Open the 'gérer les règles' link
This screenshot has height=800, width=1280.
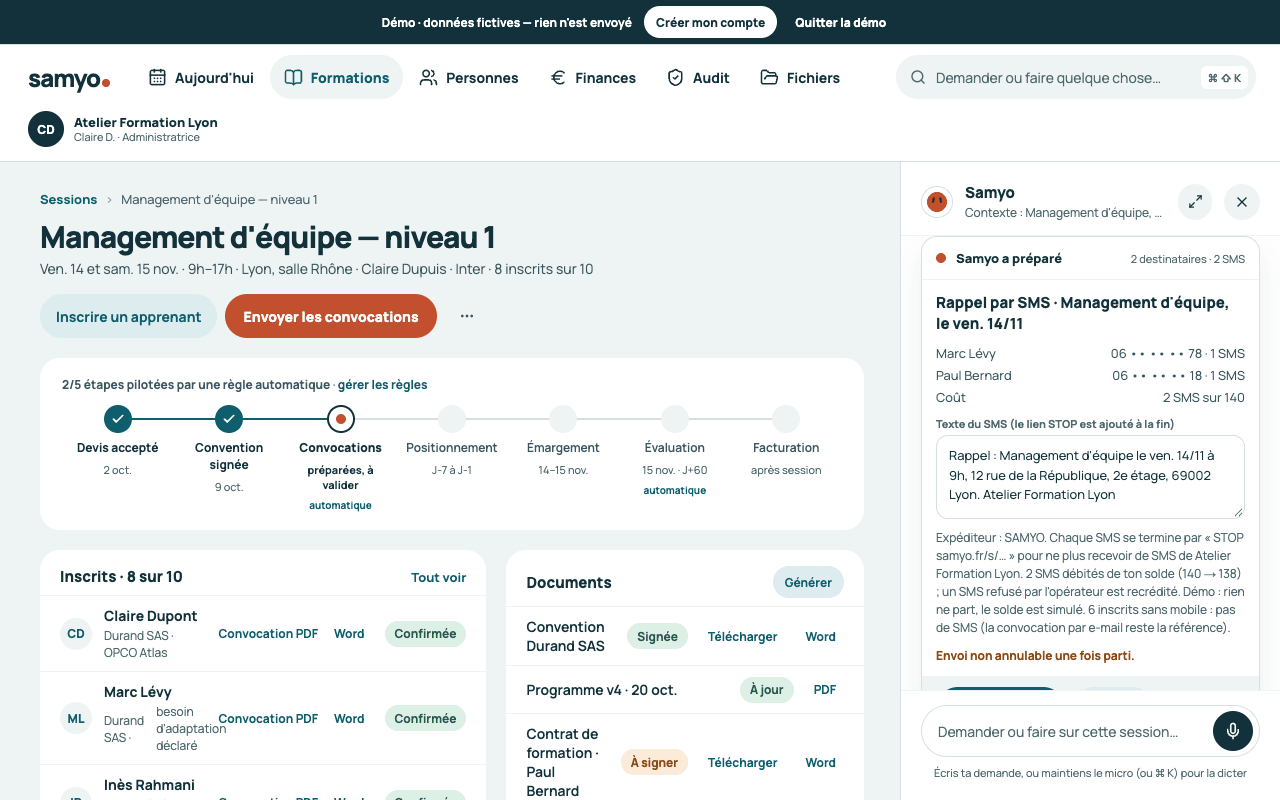382,384
